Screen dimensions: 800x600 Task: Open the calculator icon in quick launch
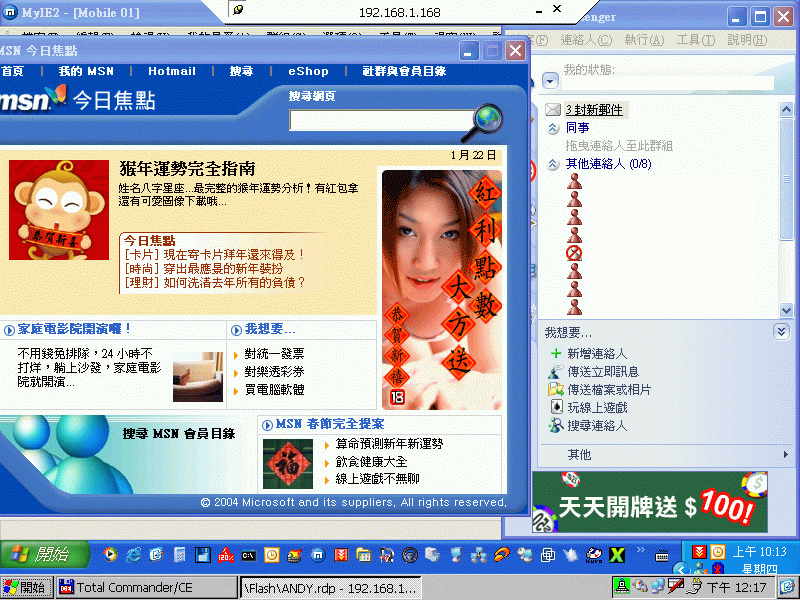(179, 555)
